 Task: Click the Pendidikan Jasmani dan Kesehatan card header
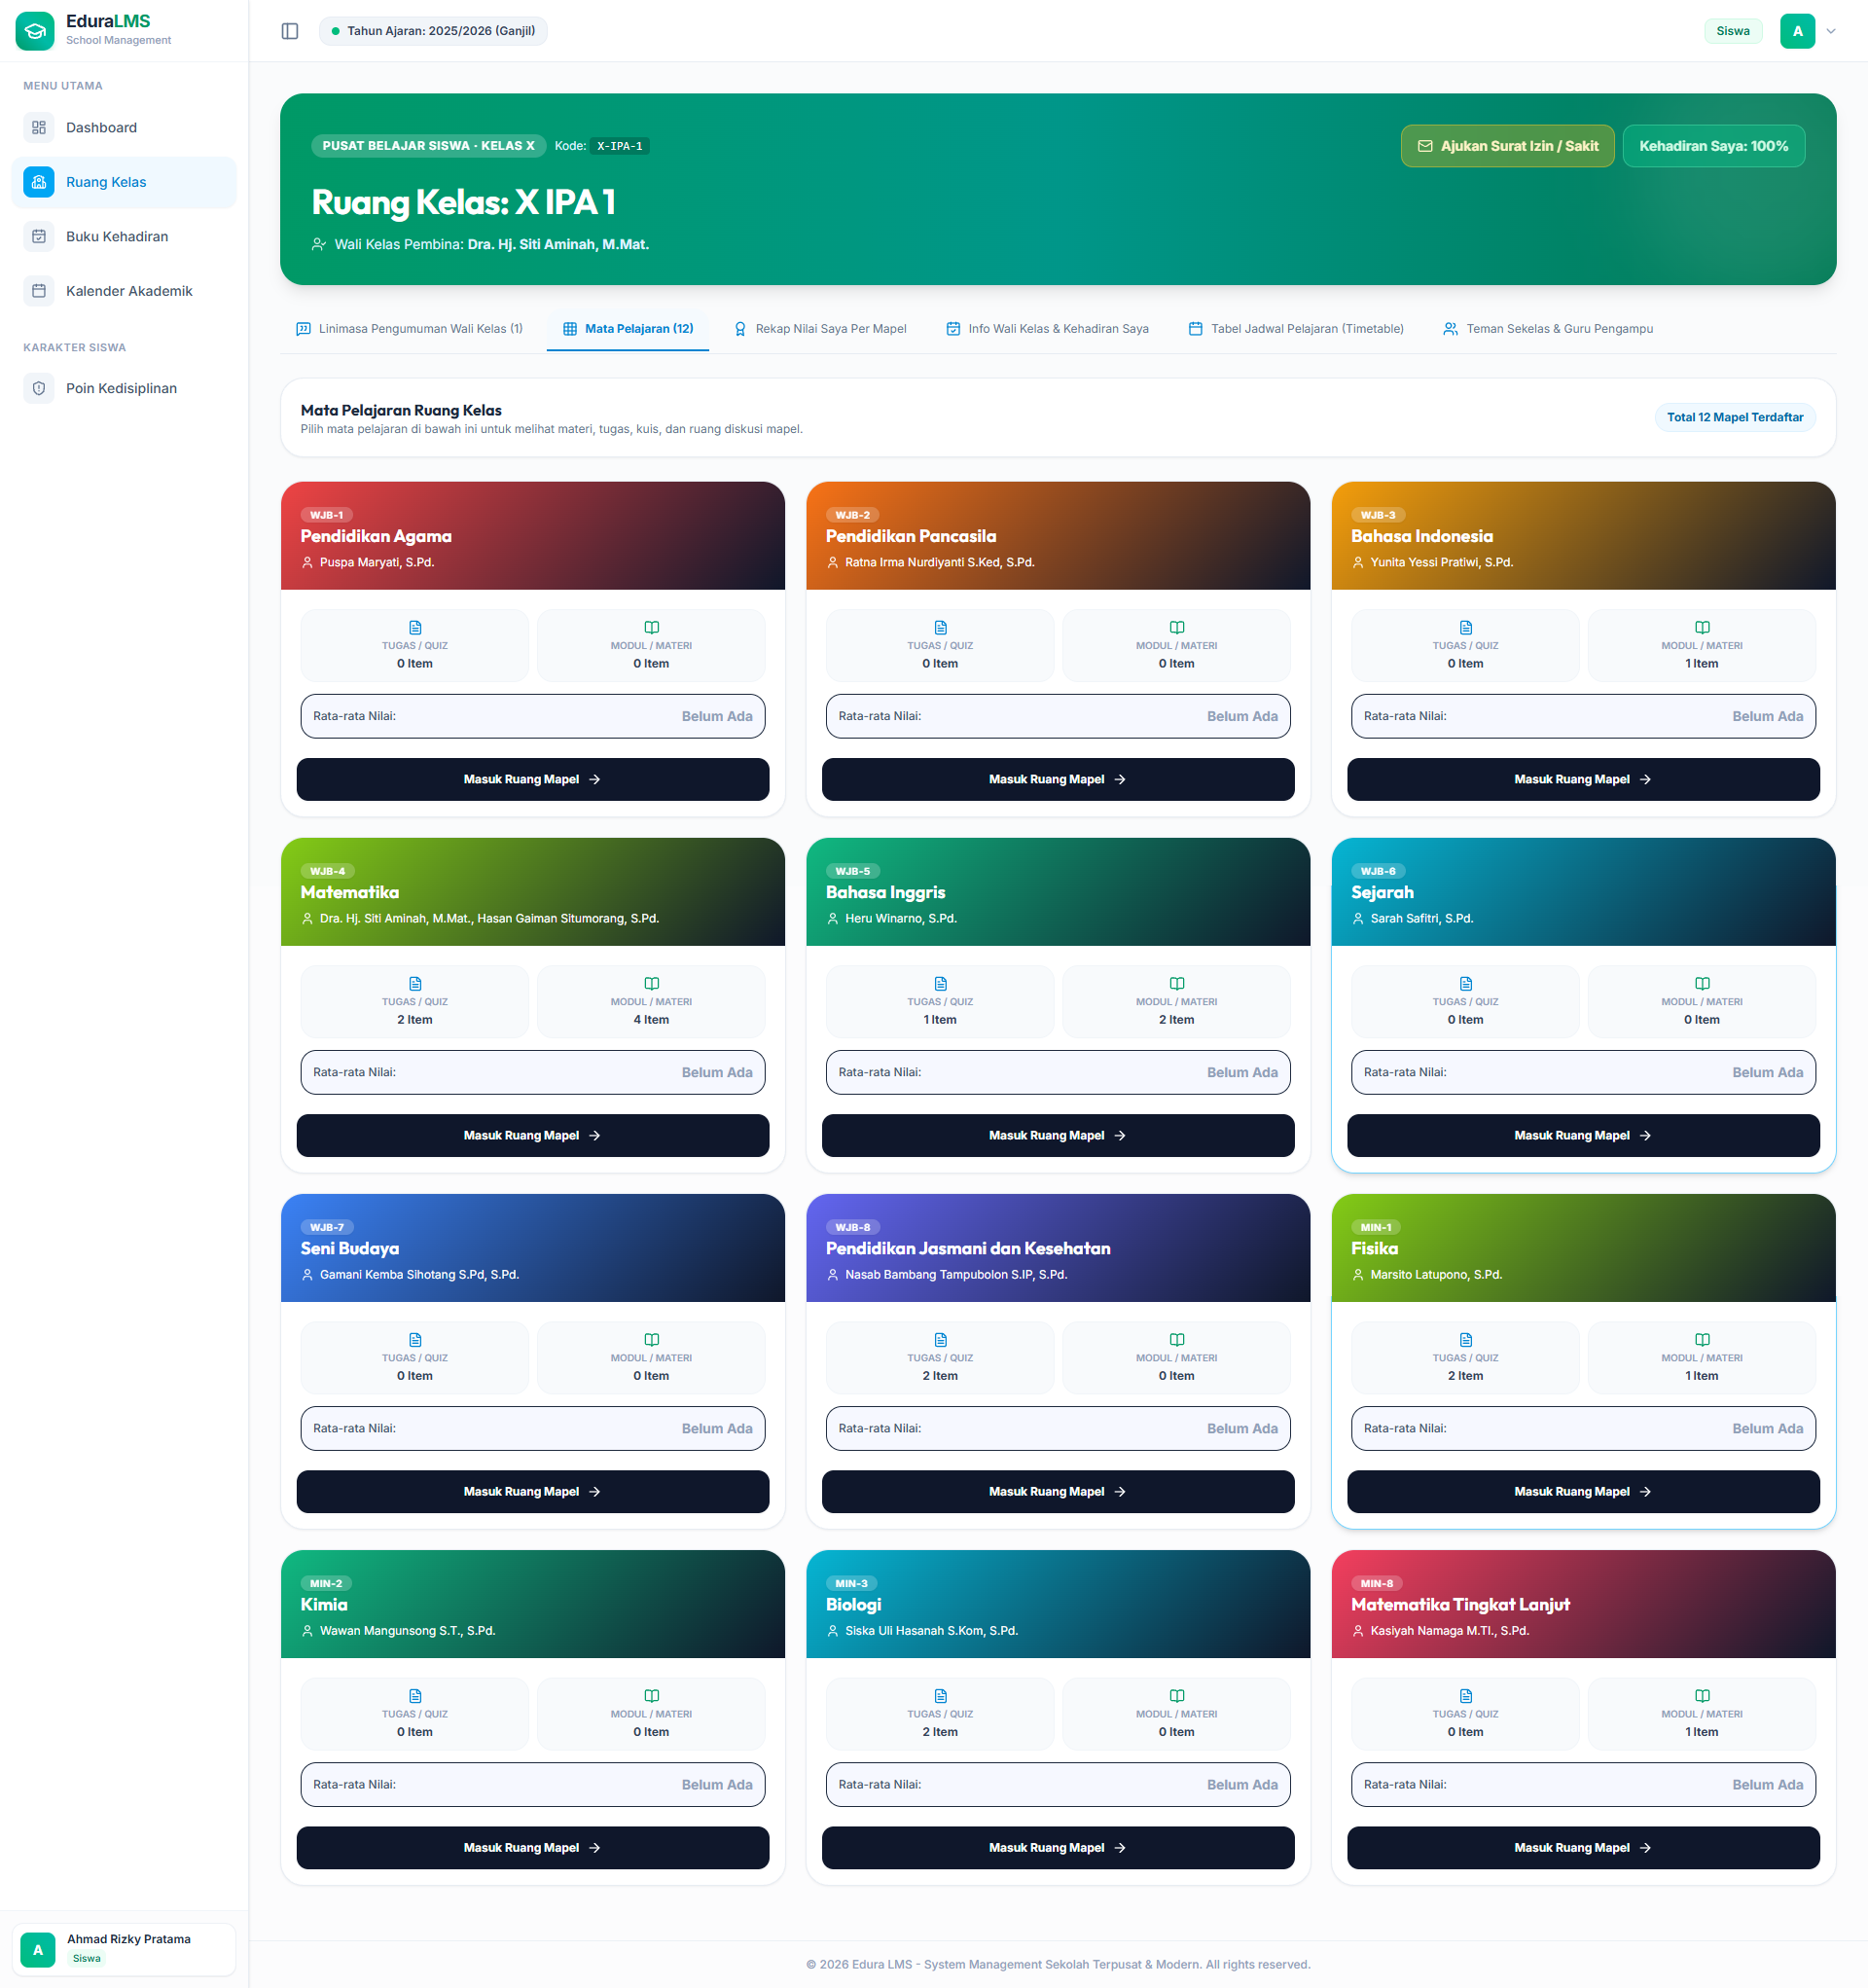1058,1248
